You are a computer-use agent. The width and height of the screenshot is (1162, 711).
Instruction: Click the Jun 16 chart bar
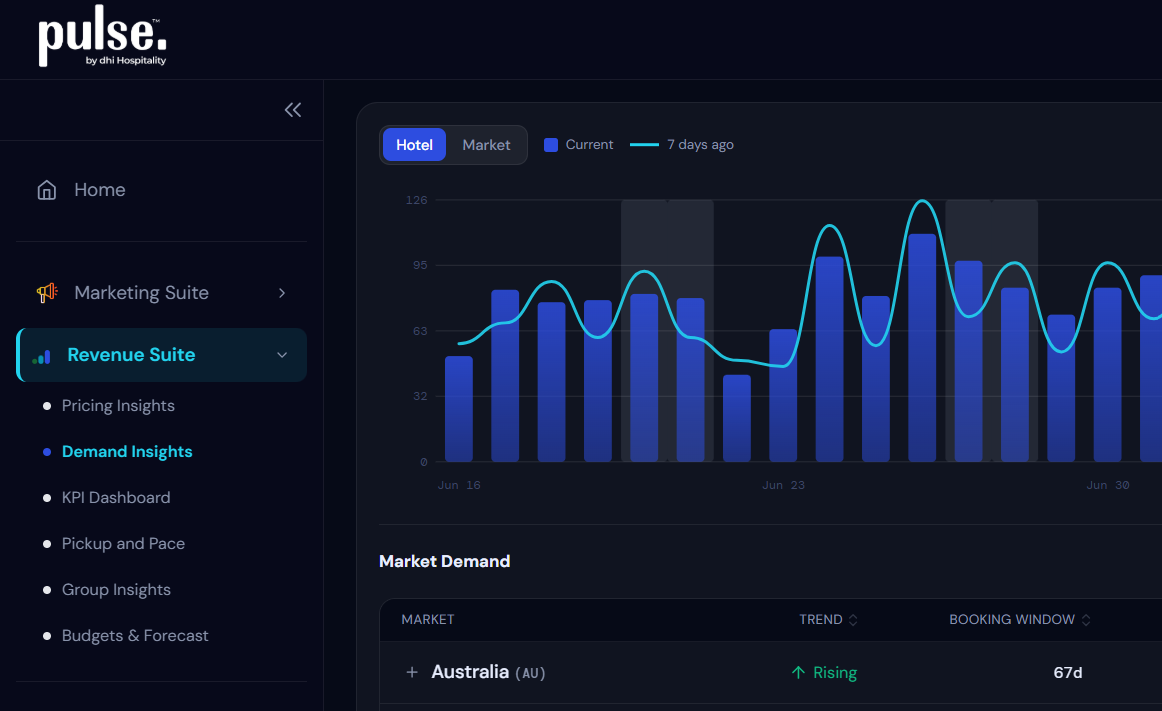point(459,409)
